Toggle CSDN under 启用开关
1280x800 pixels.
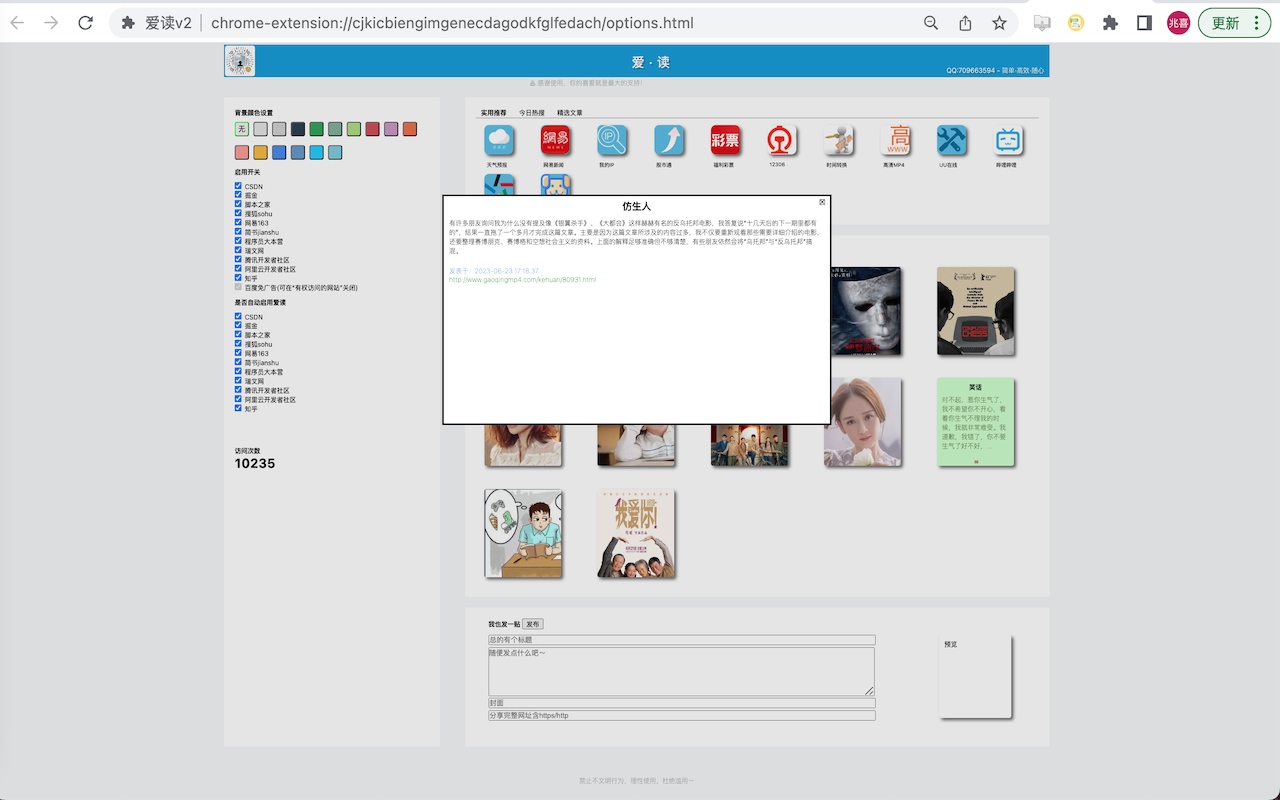238,186
